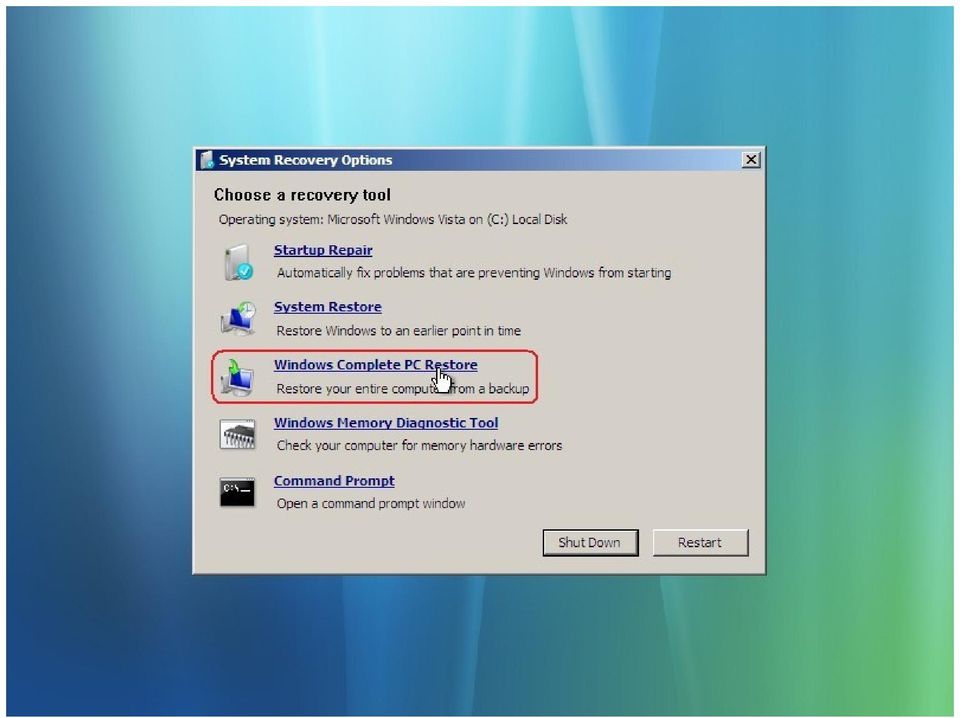
Task: Open the Command Prompt link
Action: pyautogui.click(x=334, y=481)
